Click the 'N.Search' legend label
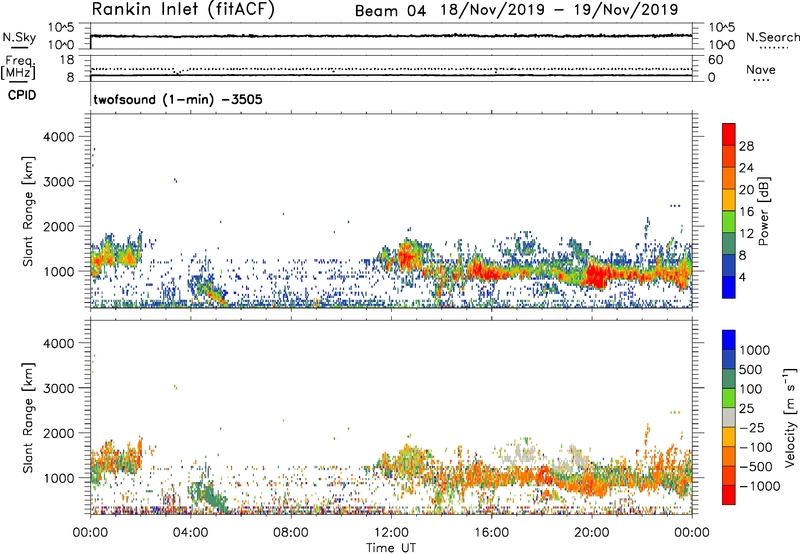The image size is (800, 554). coord(772,37)
